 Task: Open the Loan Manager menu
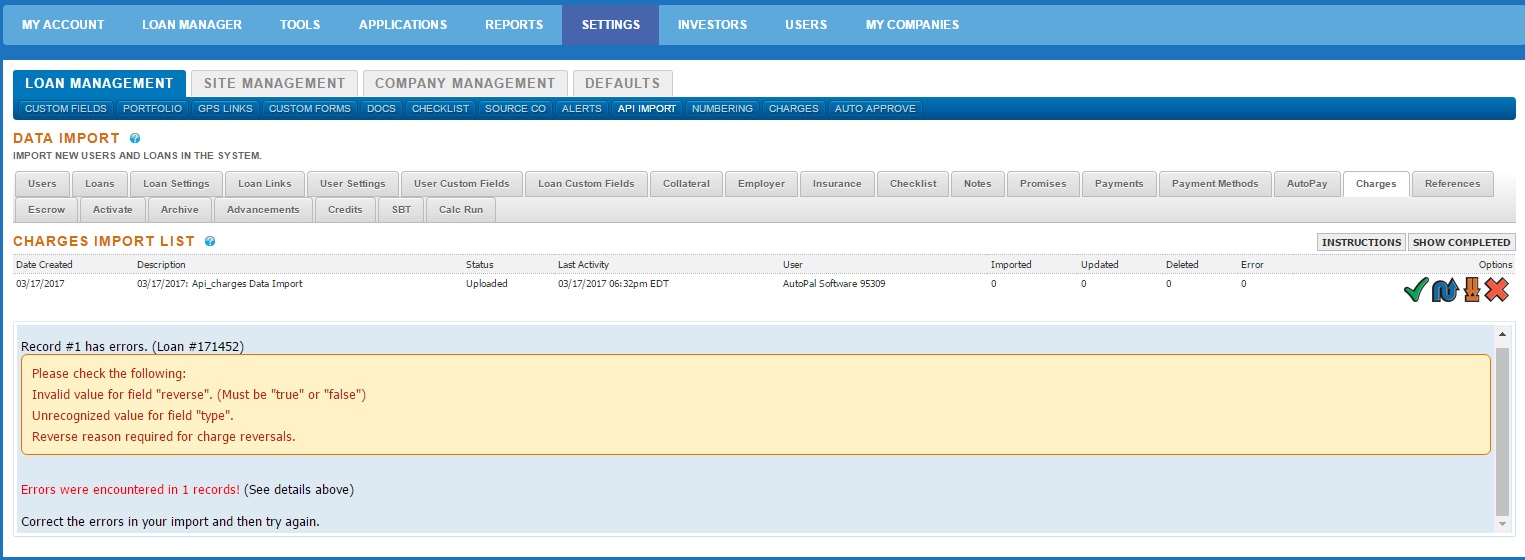pos(192,25)
